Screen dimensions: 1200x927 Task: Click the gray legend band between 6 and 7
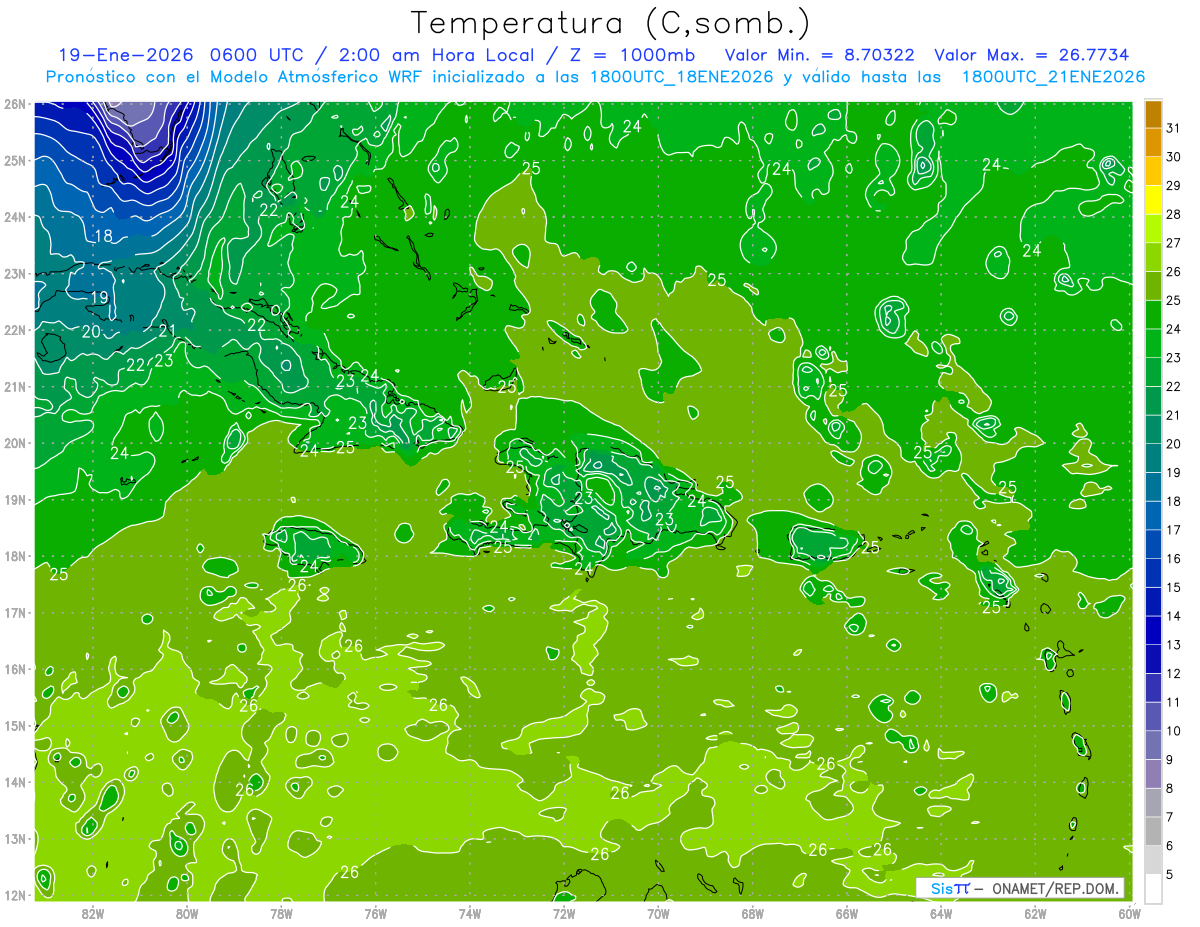1153,831
